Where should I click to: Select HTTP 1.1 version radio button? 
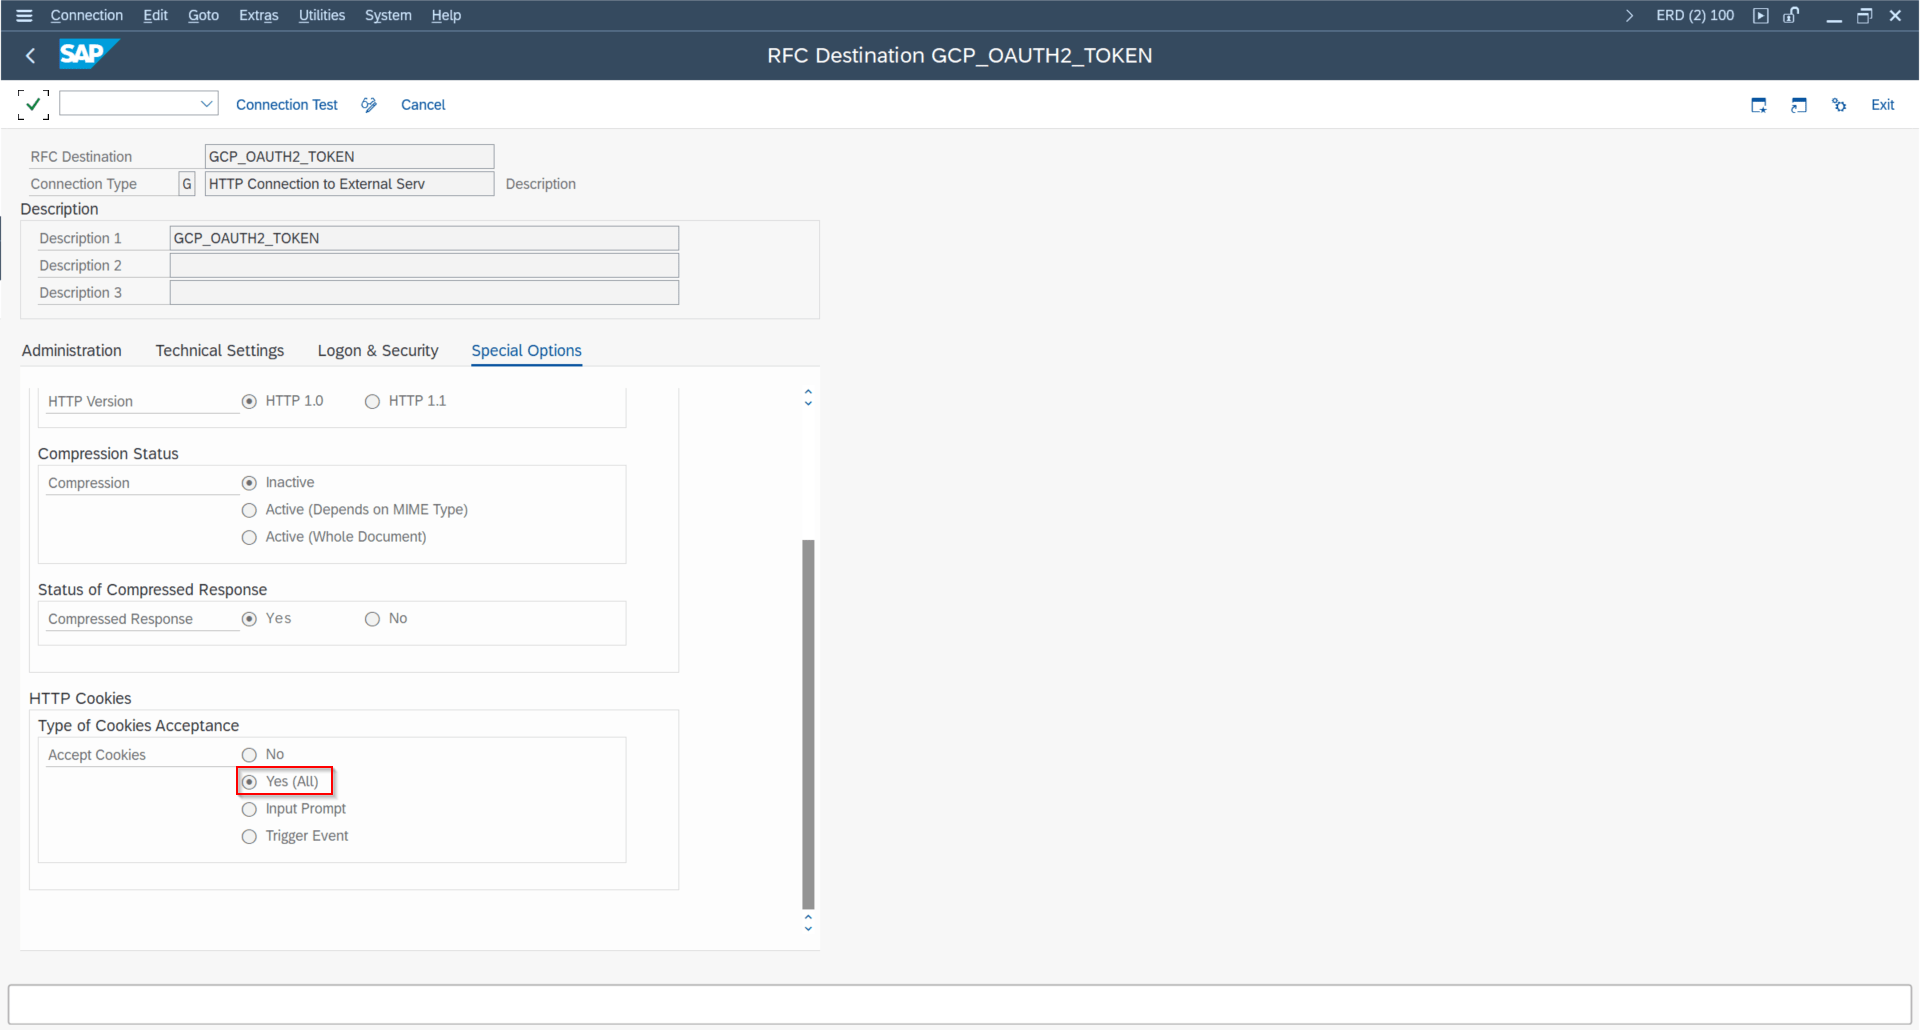click(x=372, y=401)
